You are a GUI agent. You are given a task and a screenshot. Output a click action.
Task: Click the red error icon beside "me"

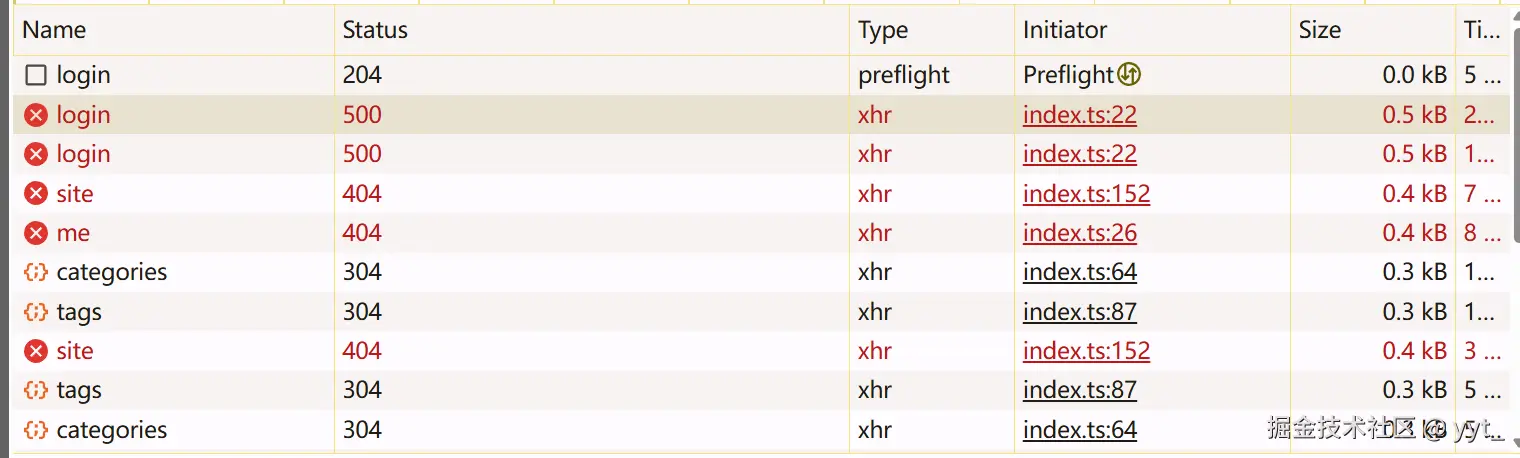click(36, 233)
